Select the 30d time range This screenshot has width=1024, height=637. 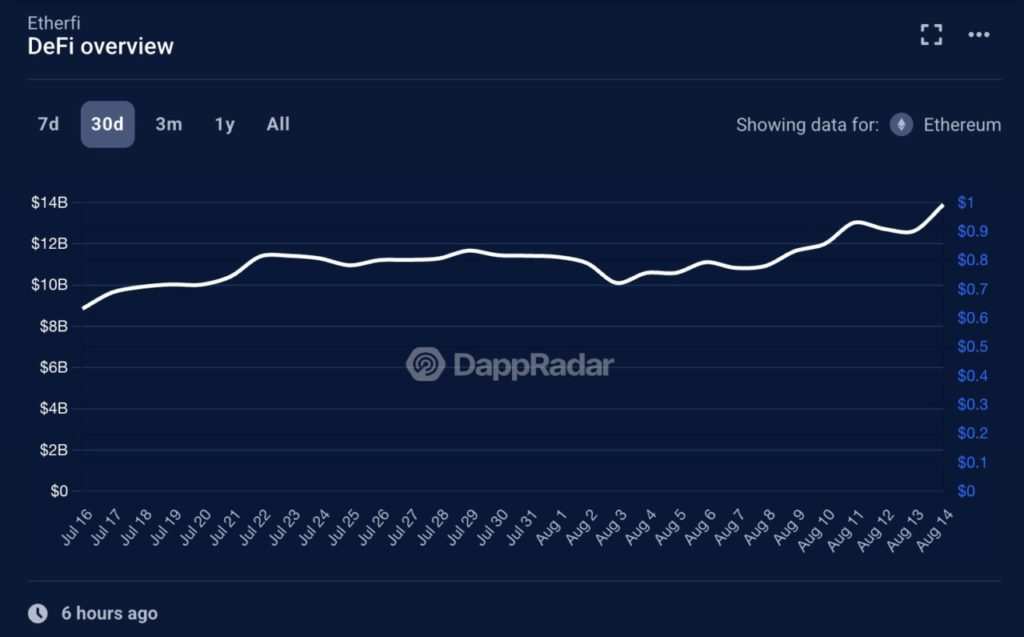pos(107,124)
